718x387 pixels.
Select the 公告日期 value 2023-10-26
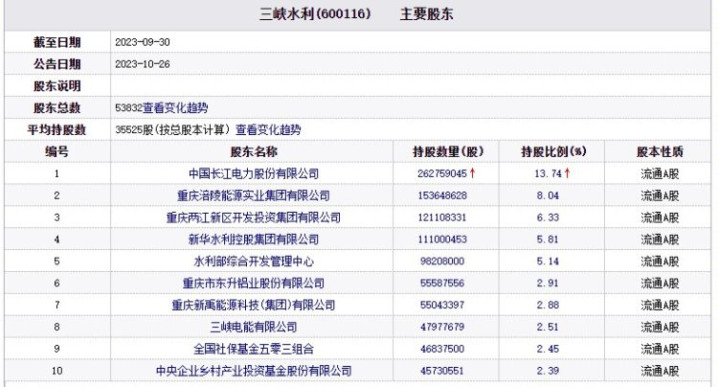[x=142, y=64]
